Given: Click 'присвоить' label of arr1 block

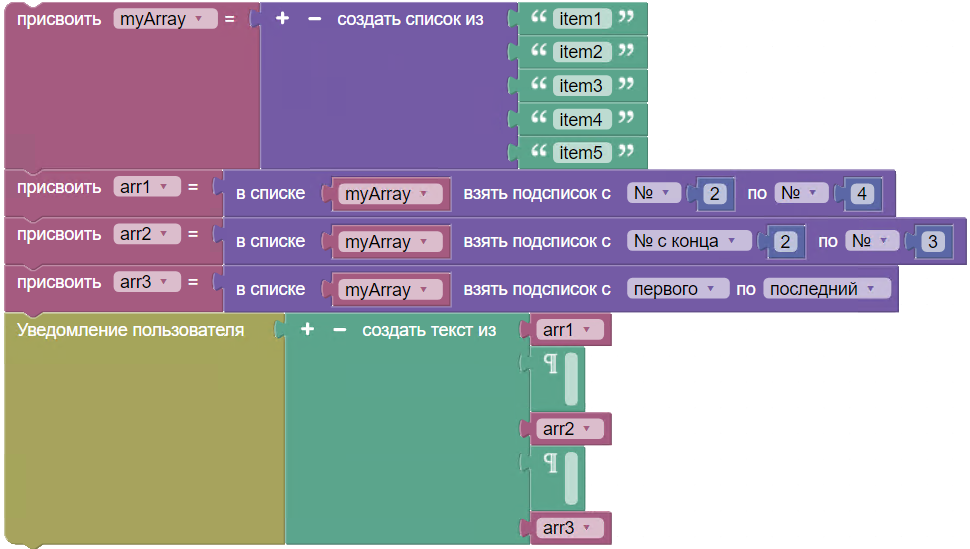Looking at the screenshot, I should click(59, 187).
